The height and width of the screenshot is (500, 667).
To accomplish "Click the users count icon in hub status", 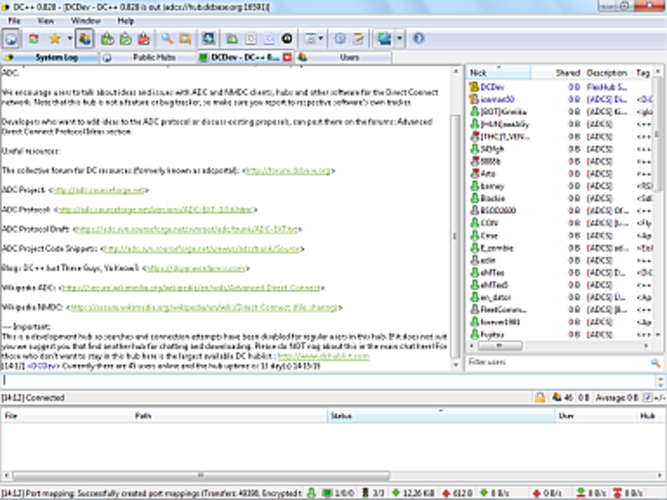I will click(556, 398).
